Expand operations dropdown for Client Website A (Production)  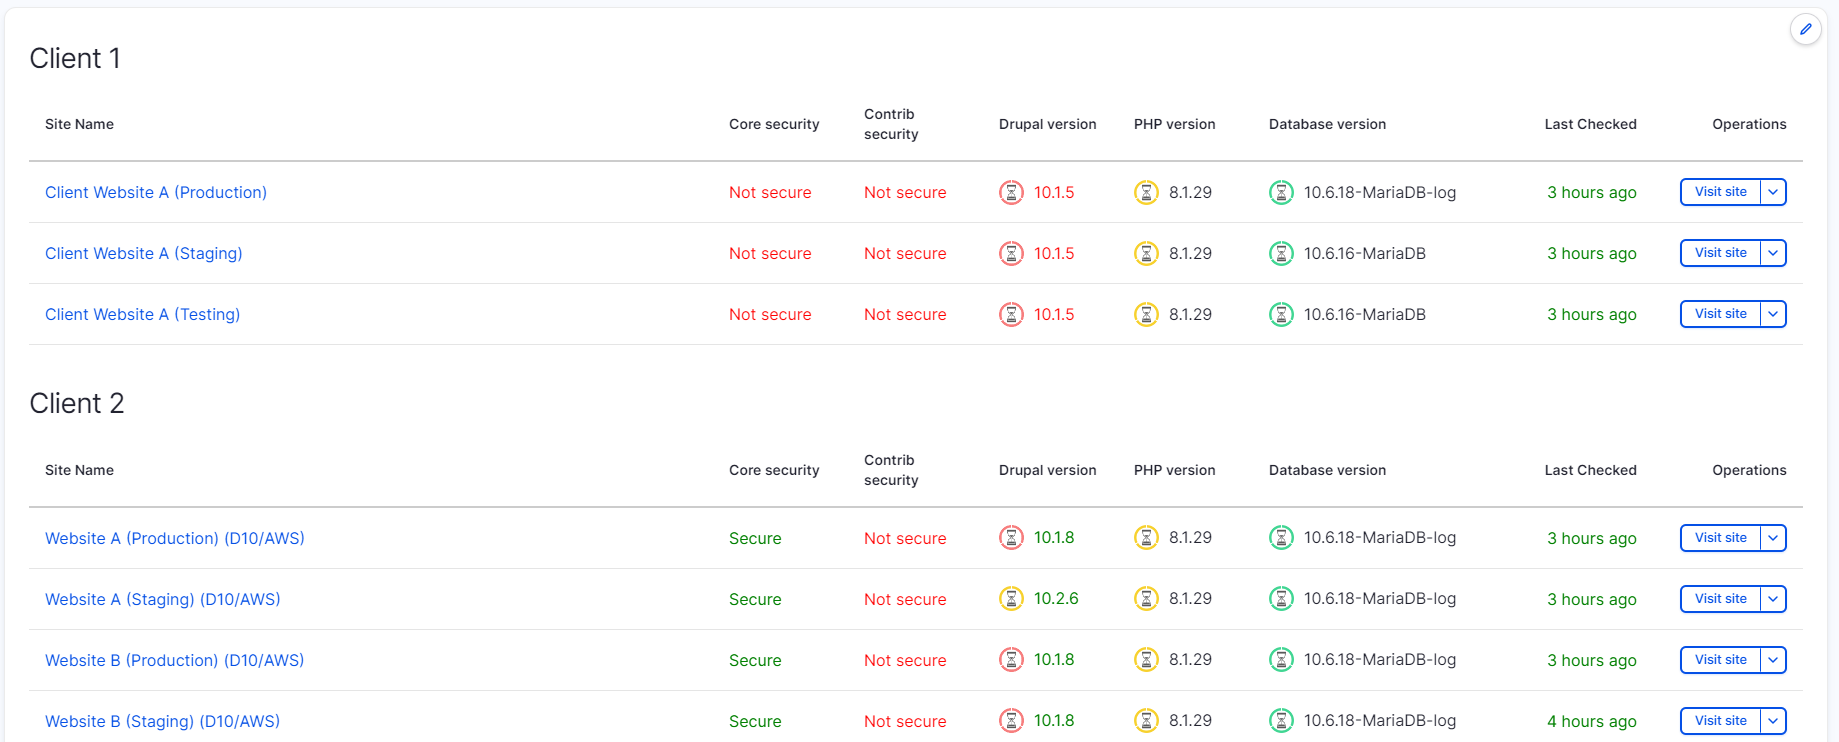(x=1773, y=192)
